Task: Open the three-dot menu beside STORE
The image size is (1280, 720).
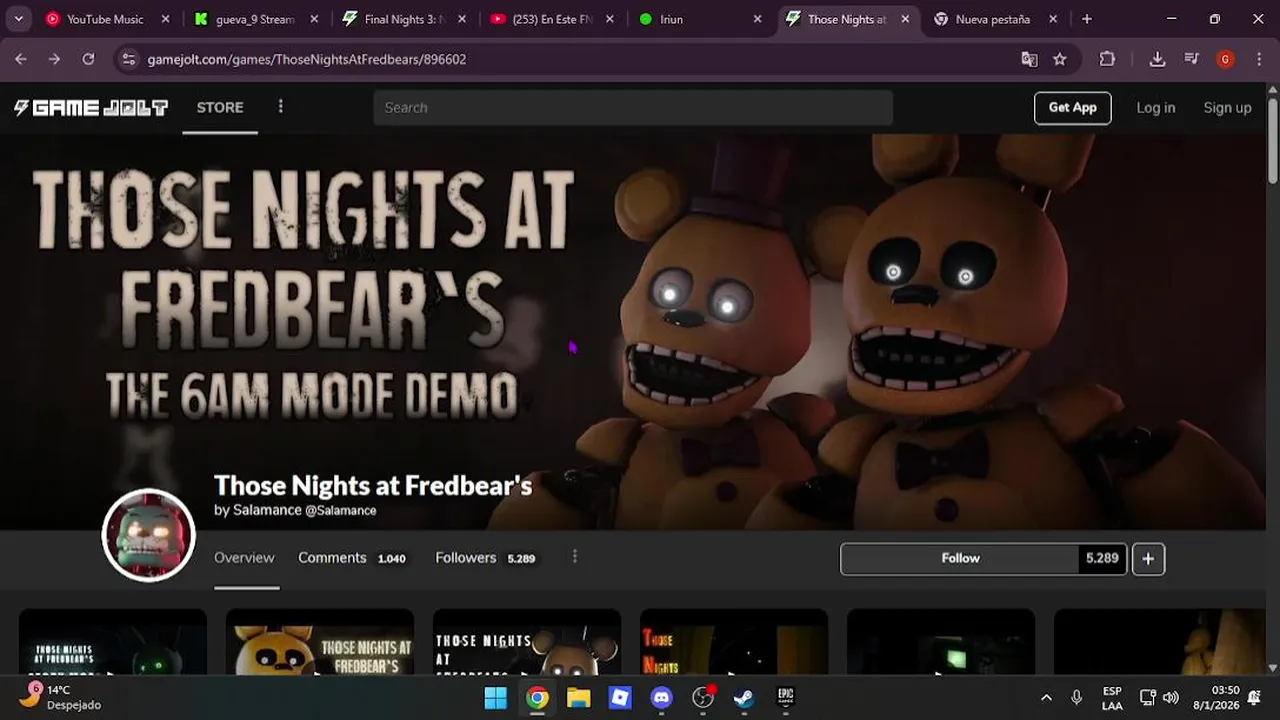Action: pos(280,106)
